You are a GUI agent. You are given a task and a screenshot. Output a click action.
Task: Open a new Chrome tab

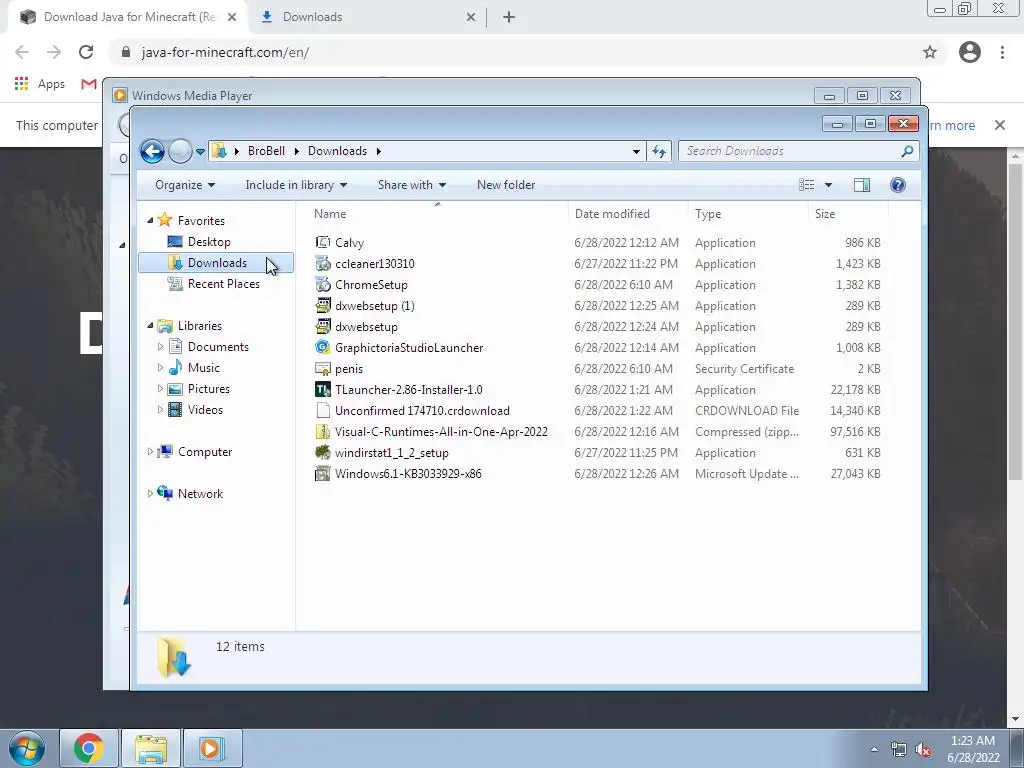click(509, 17)
